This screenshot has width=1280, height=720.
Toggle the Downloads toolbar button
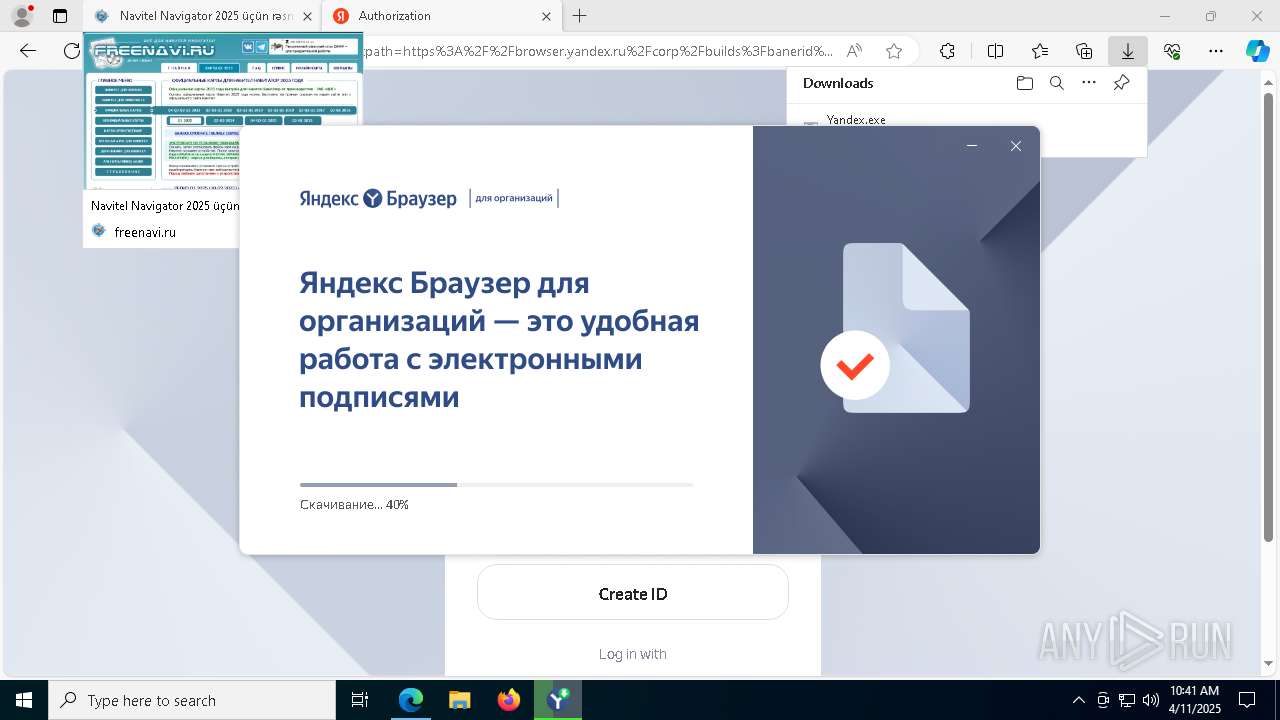click(x=1128, y=51)
